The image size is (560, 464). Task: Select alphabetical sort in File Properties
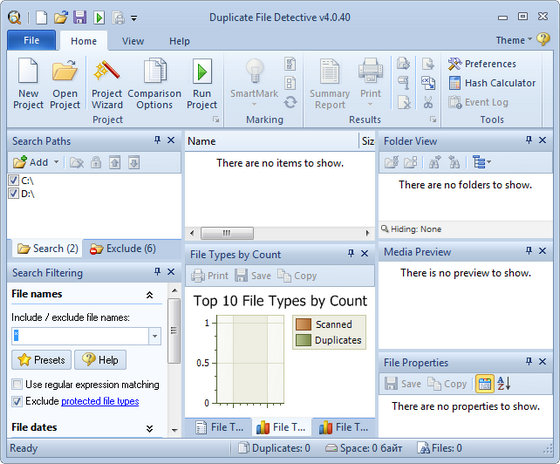pos(504,384)
